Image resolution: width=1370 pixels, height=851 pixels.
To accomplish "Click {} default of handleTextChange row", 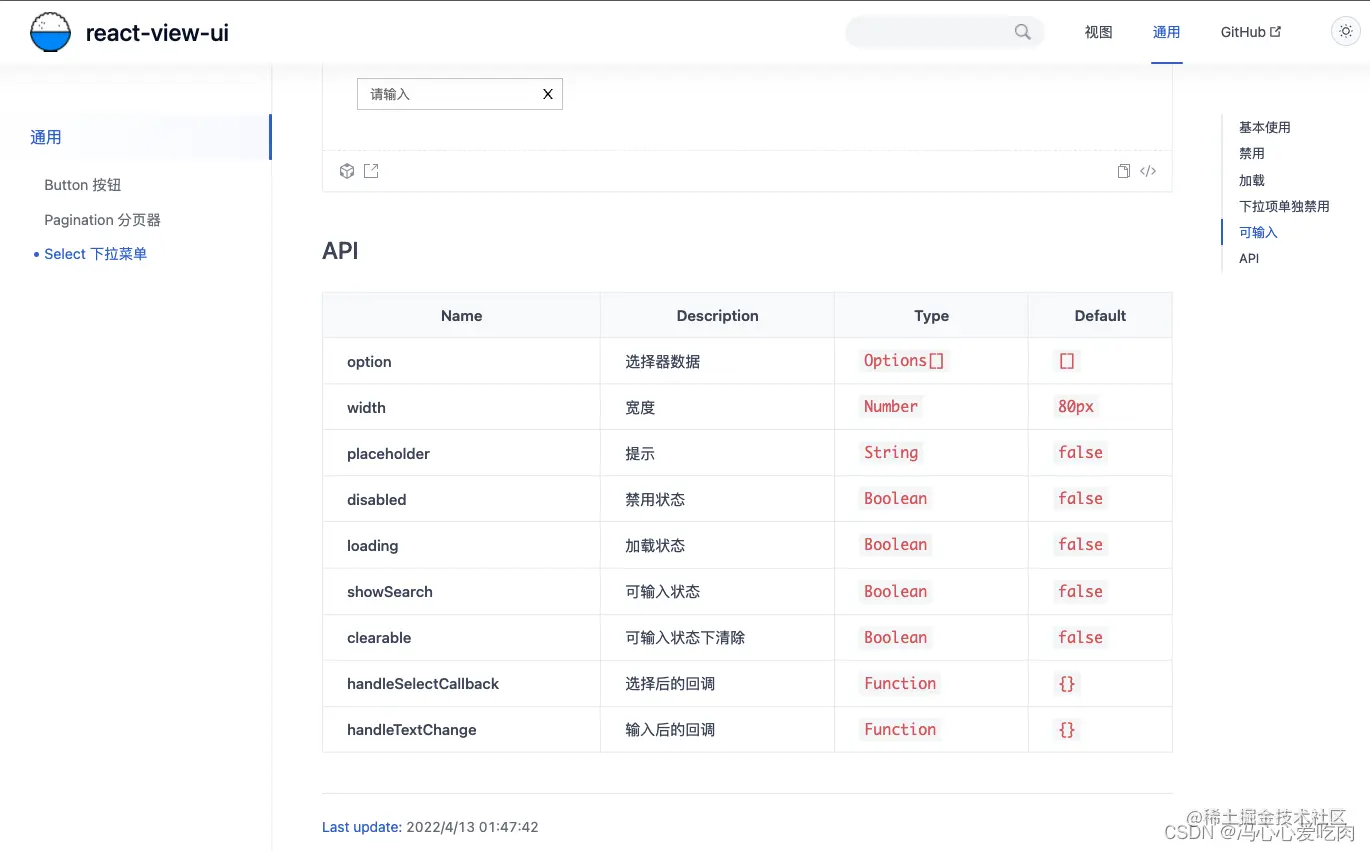I will (x=1067, y=730).
